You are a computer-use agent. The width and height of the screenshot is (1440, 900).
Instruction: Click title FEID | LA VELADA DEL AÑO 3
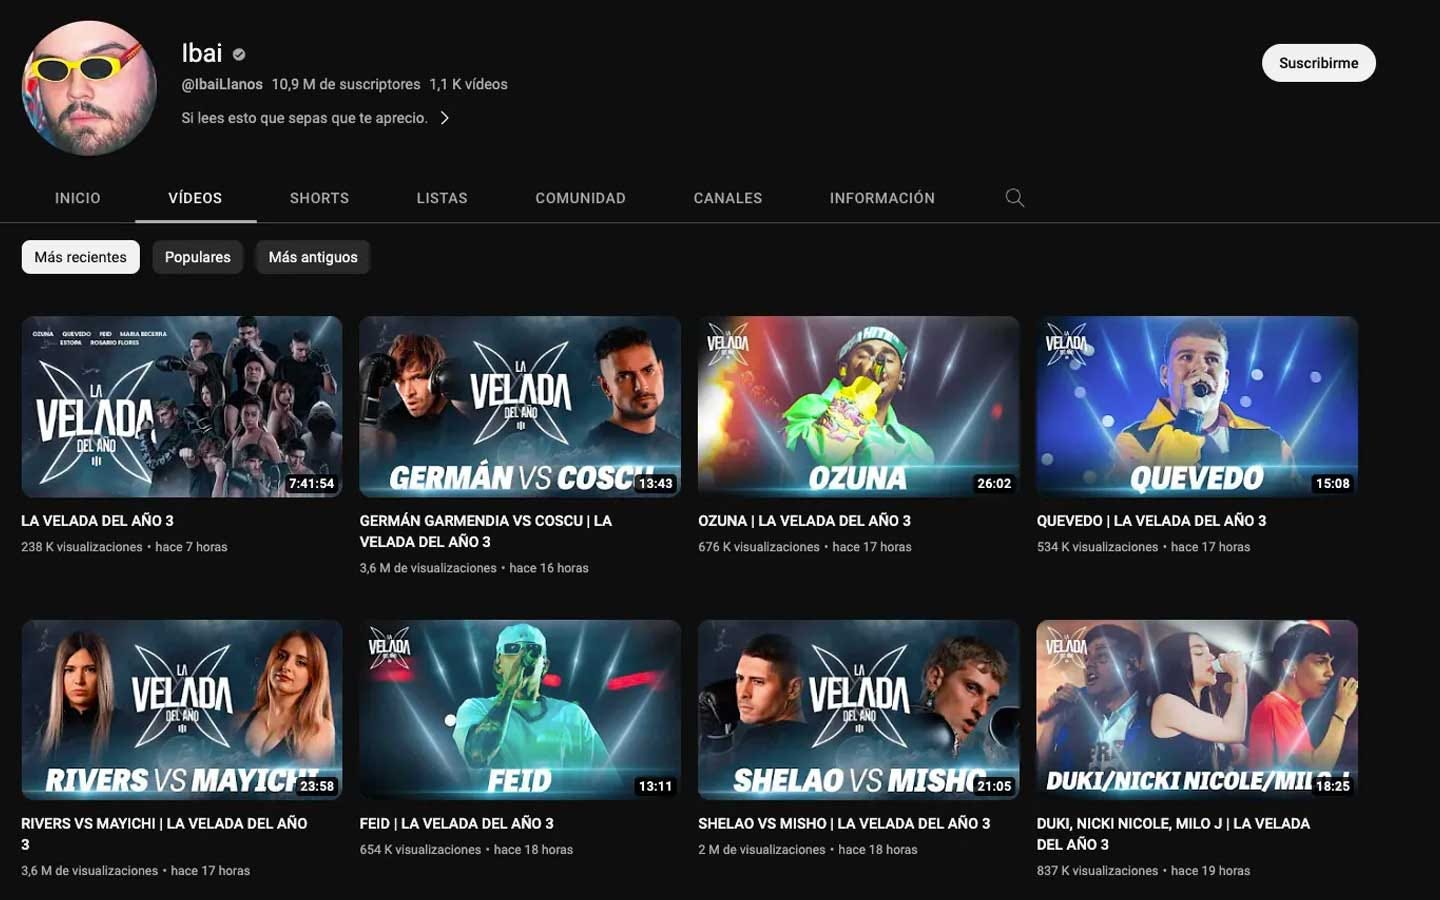pos(456,824)
